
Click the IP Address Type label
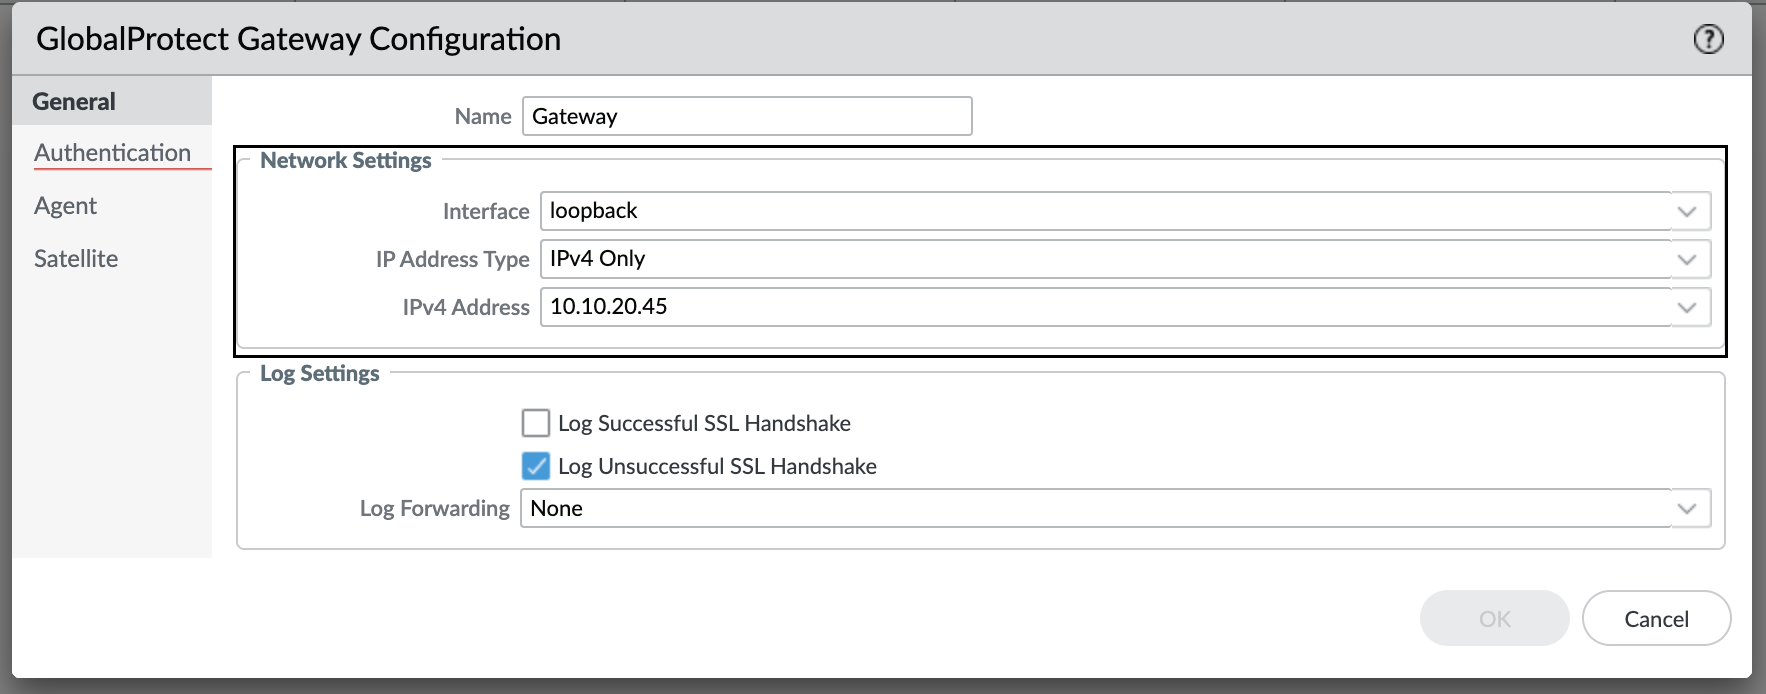point(453,259)
